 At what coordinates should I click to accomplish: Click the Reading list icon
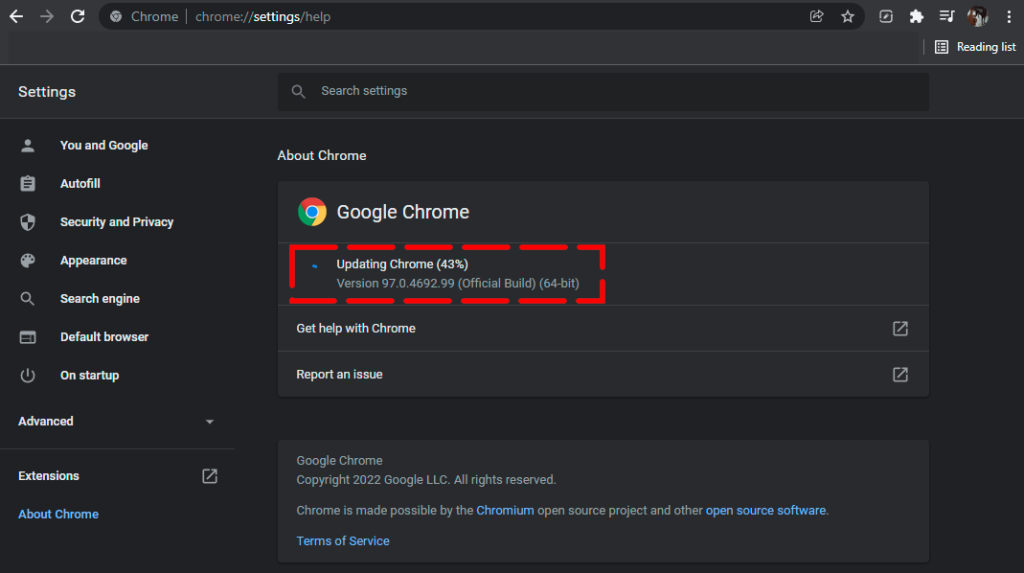point(941,47)
